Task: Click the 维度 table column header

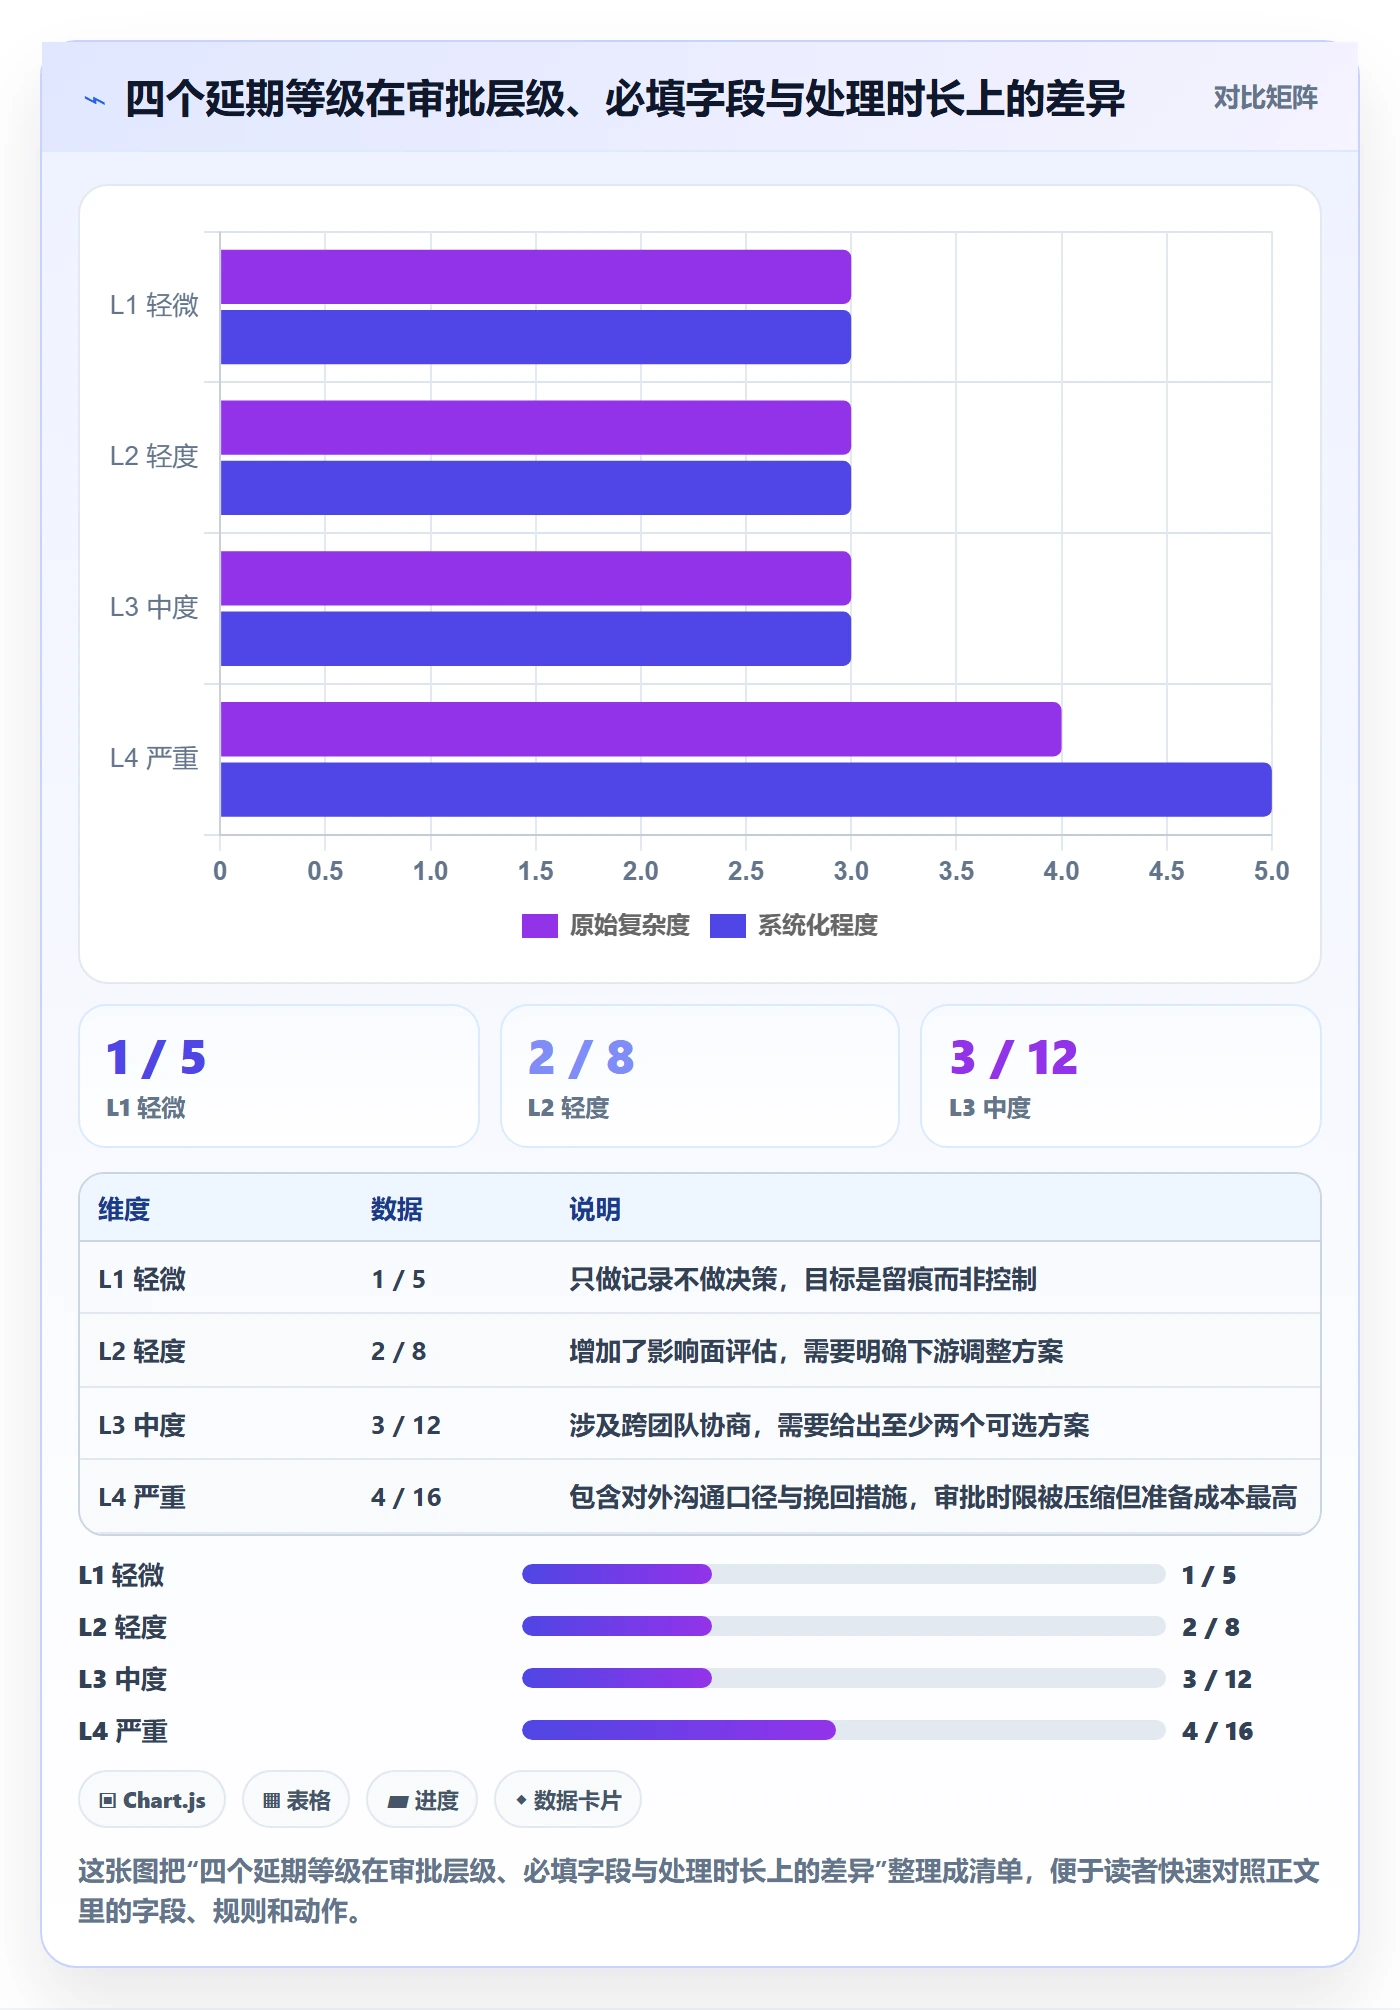Action: click(124, 1209)
